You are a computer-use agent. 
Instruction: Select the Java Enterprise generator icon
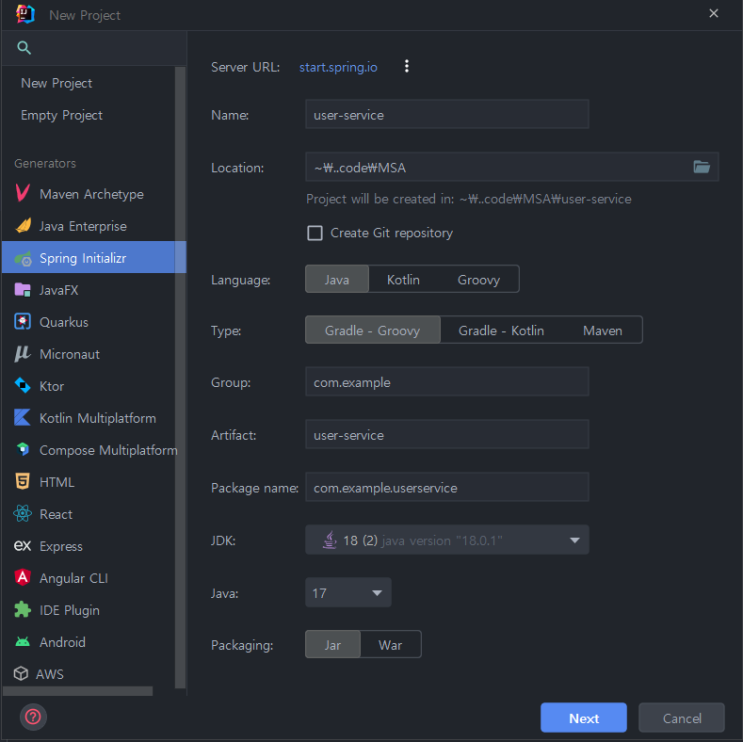(x=23, y=226)
